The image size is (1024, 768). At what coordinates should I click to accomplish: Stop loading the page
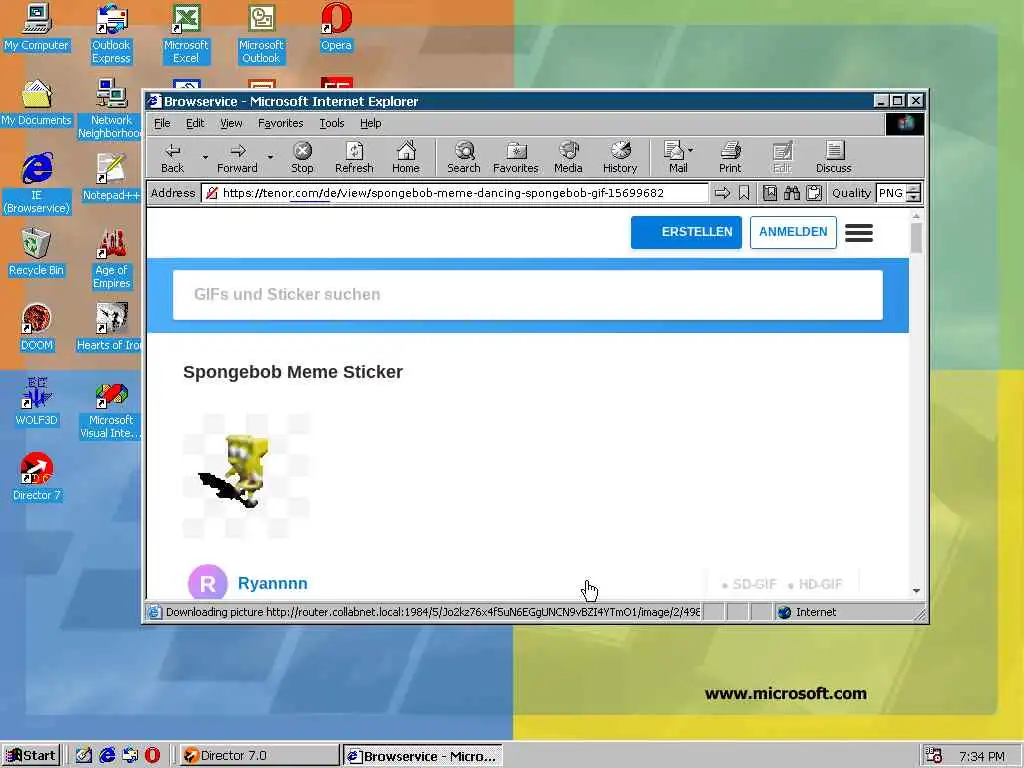pos(302,157)
